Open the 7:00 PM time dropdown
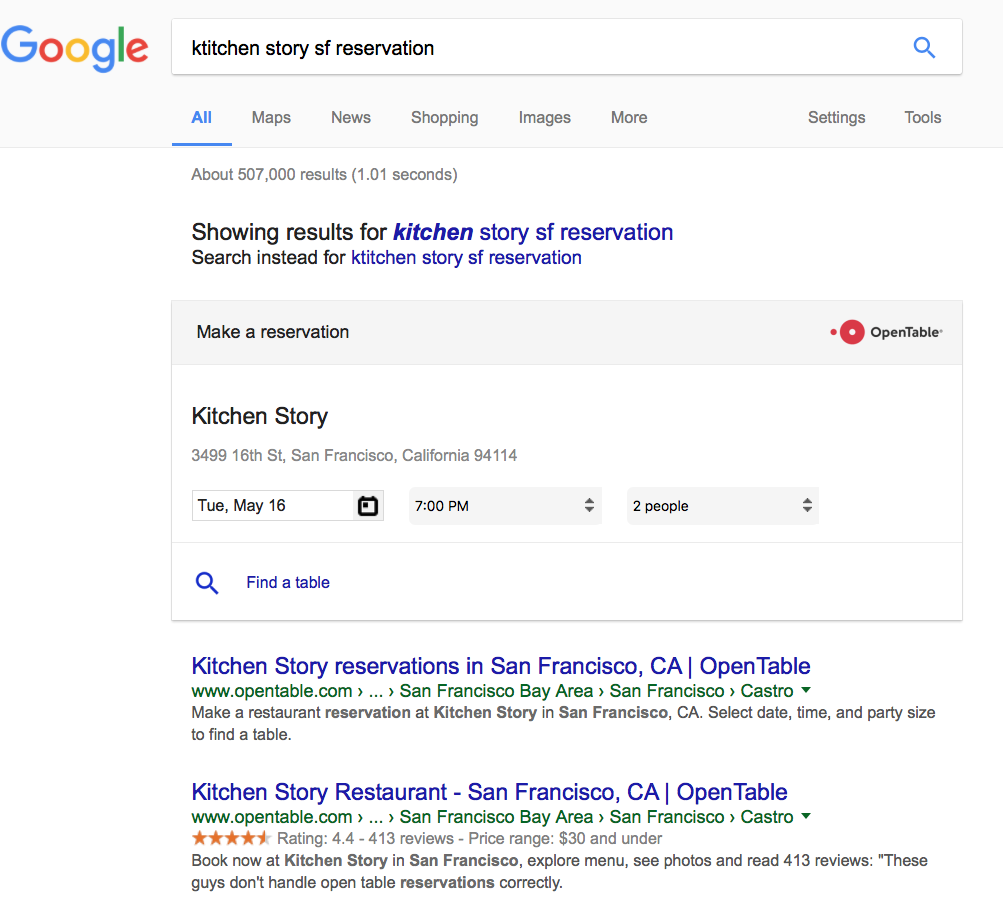1003x905 pixels. pos(505,506)
